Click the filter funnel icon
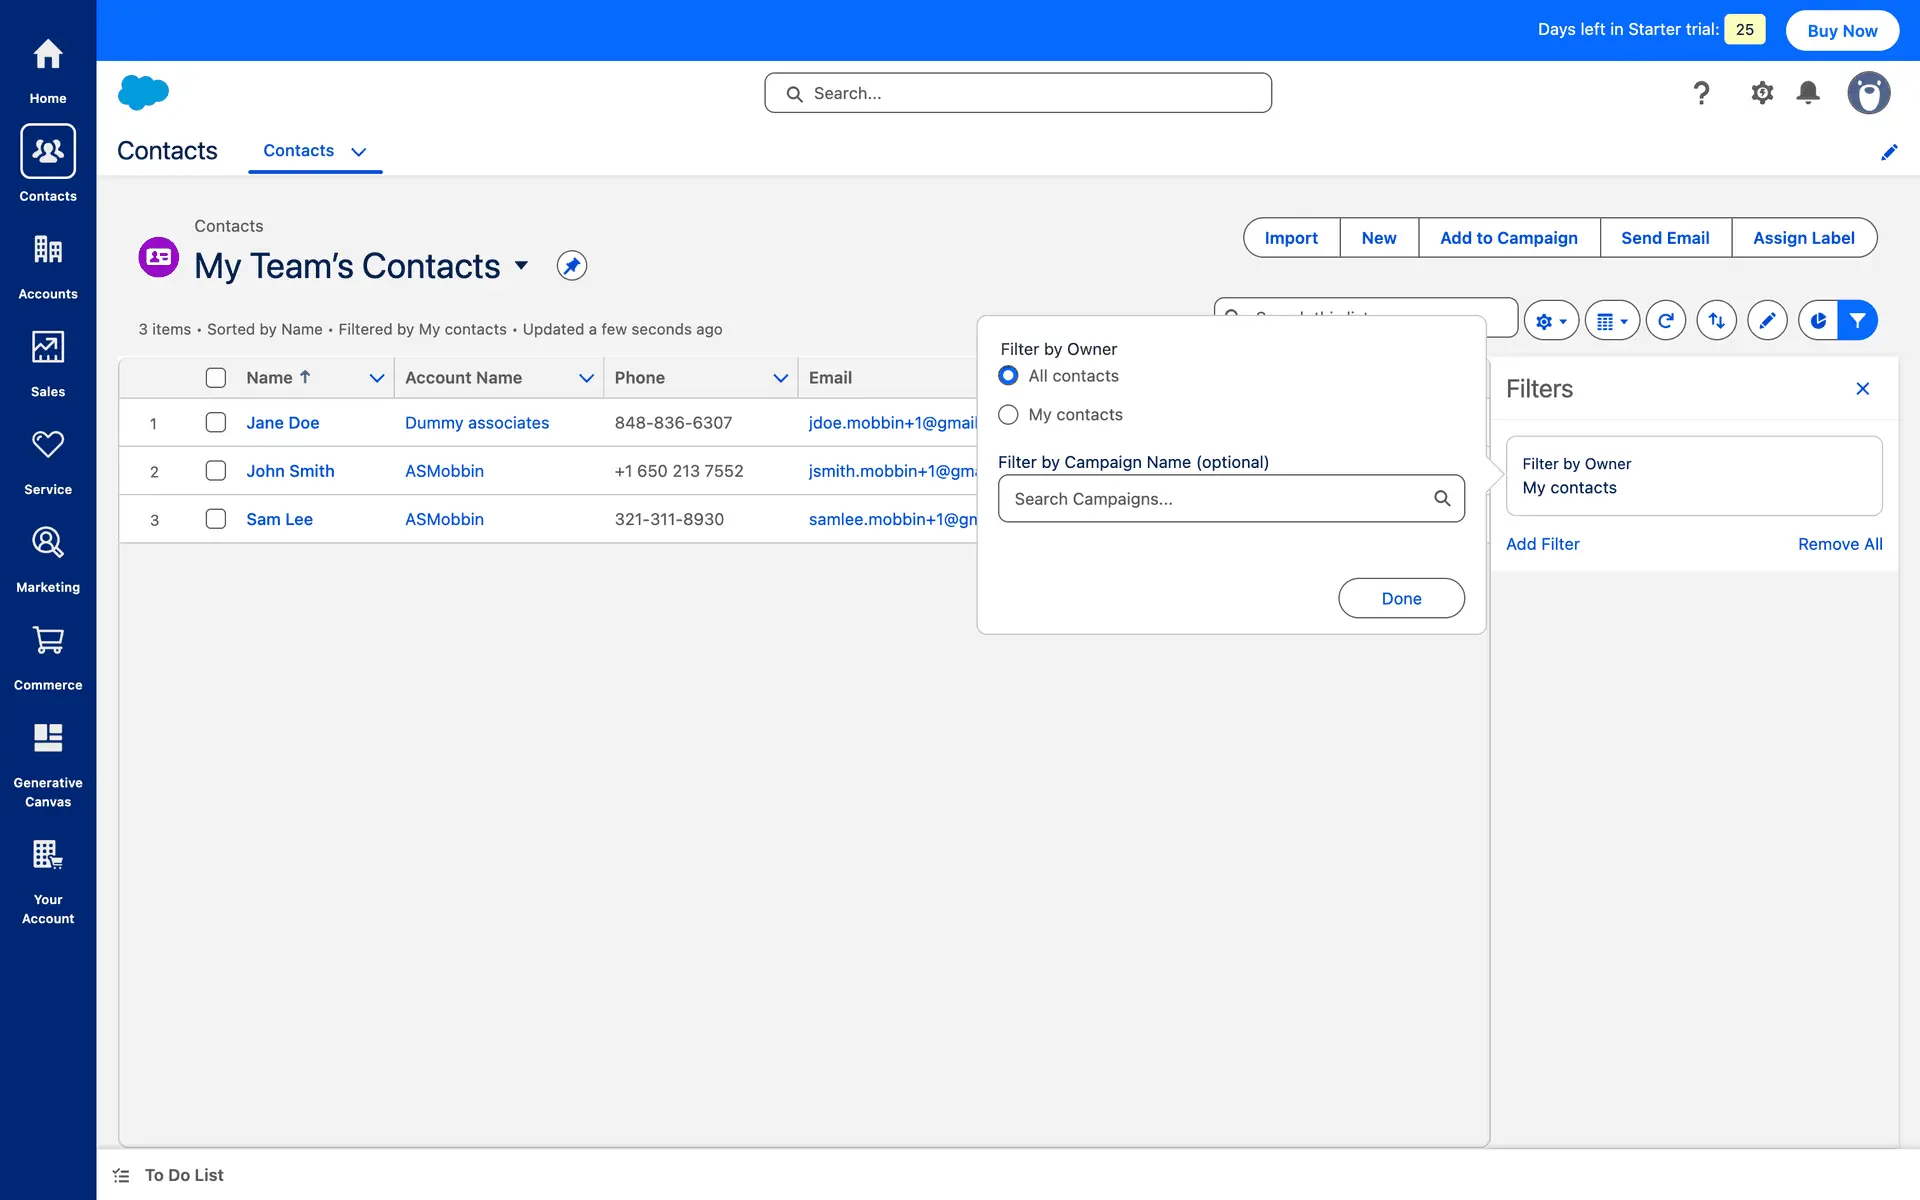The image size is (1920, 1200). point(1857,321)
